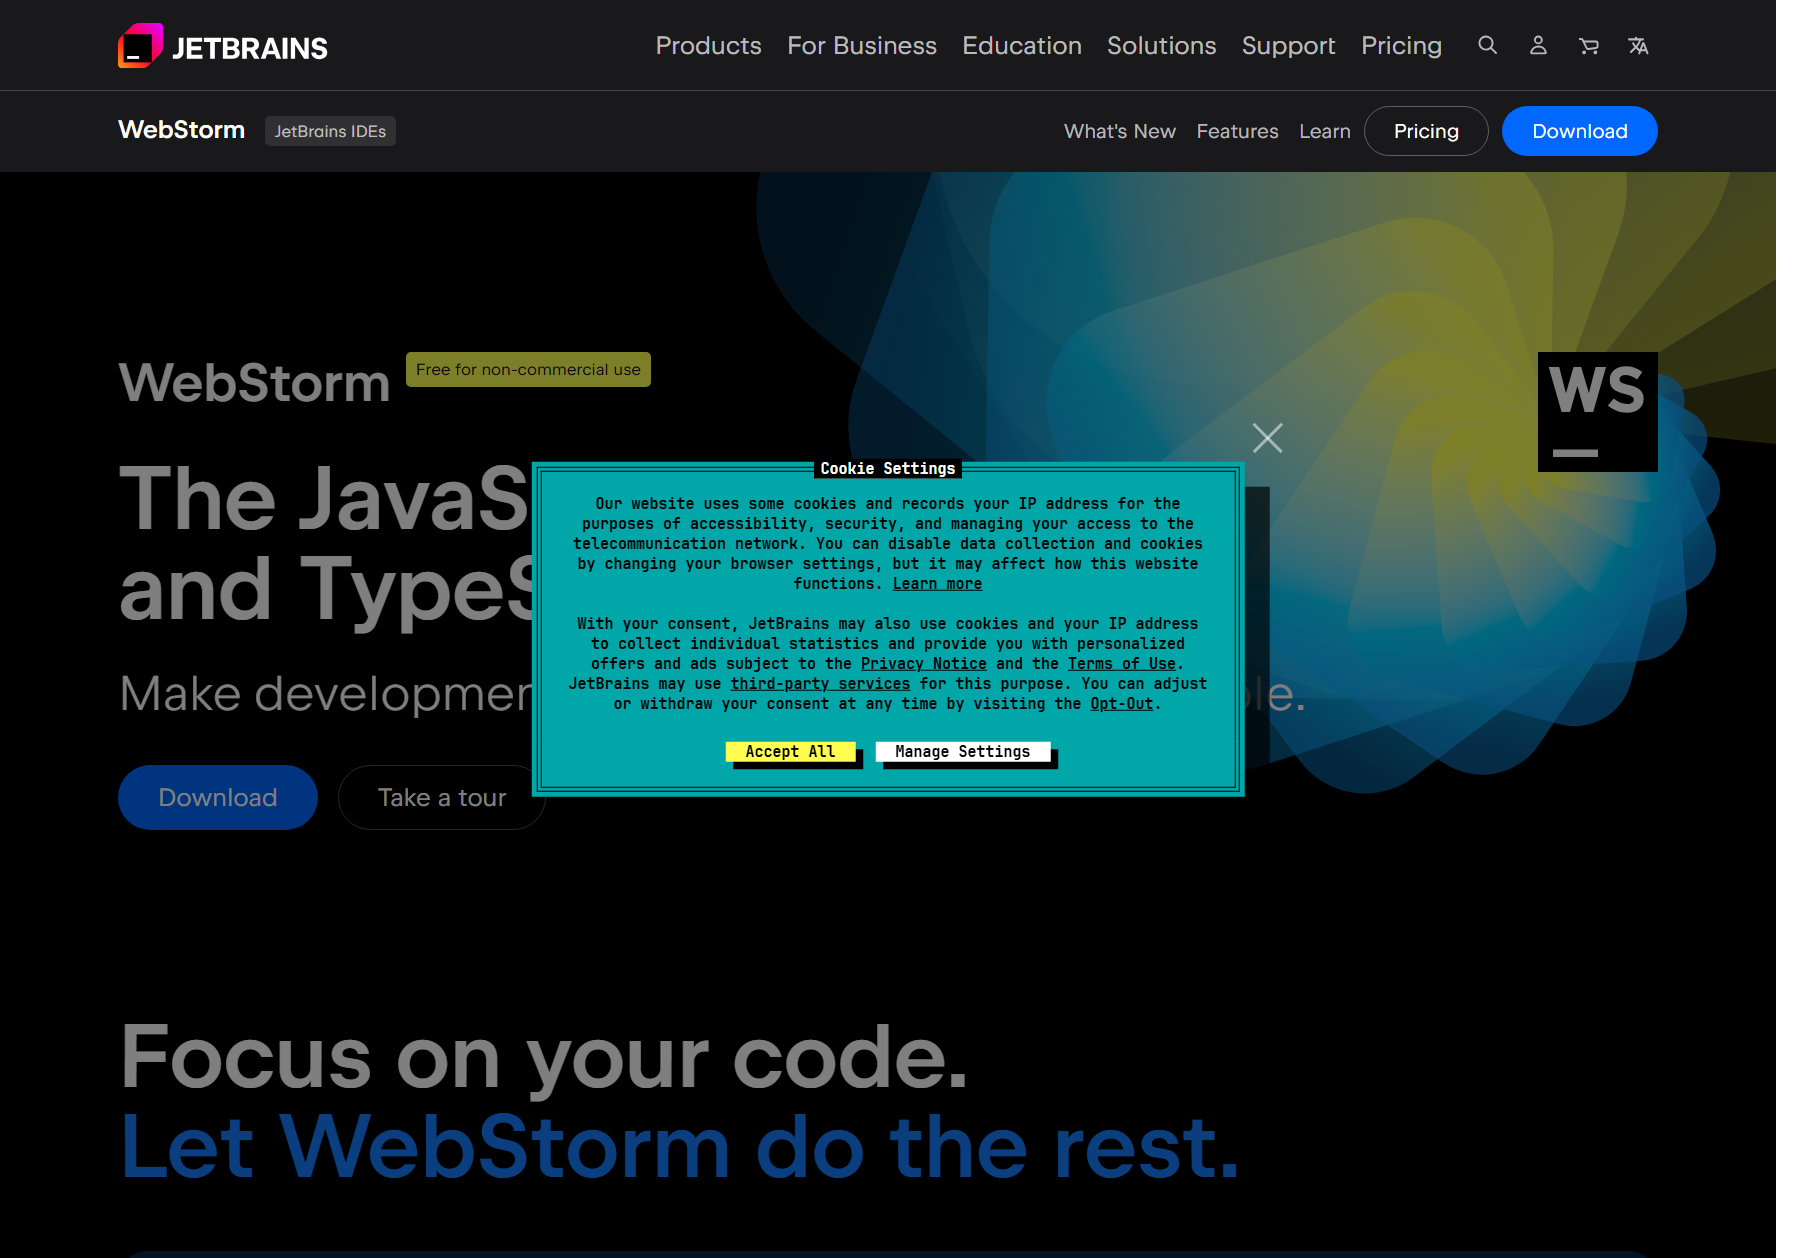Open the site search icon
Viewport: 1795px width, 1258px height.
[x=1488, y=46]
